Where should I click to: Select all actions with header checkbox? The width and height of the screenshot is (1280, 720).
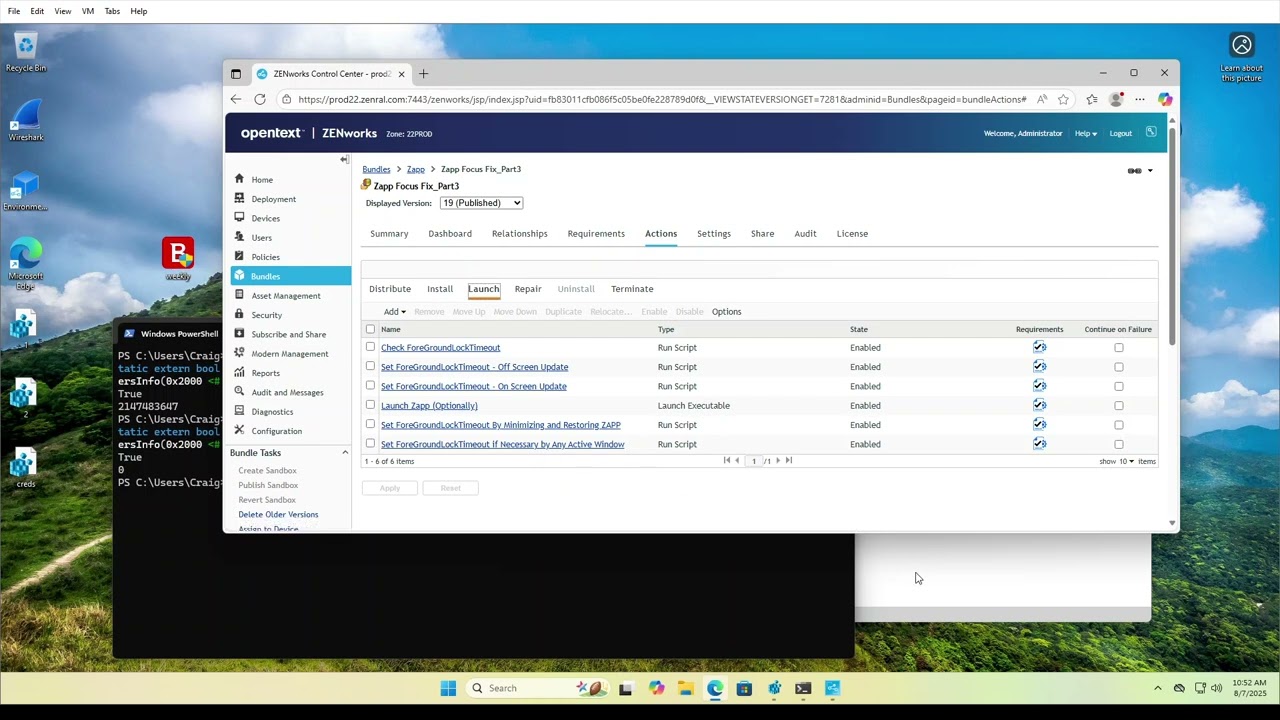370,329
